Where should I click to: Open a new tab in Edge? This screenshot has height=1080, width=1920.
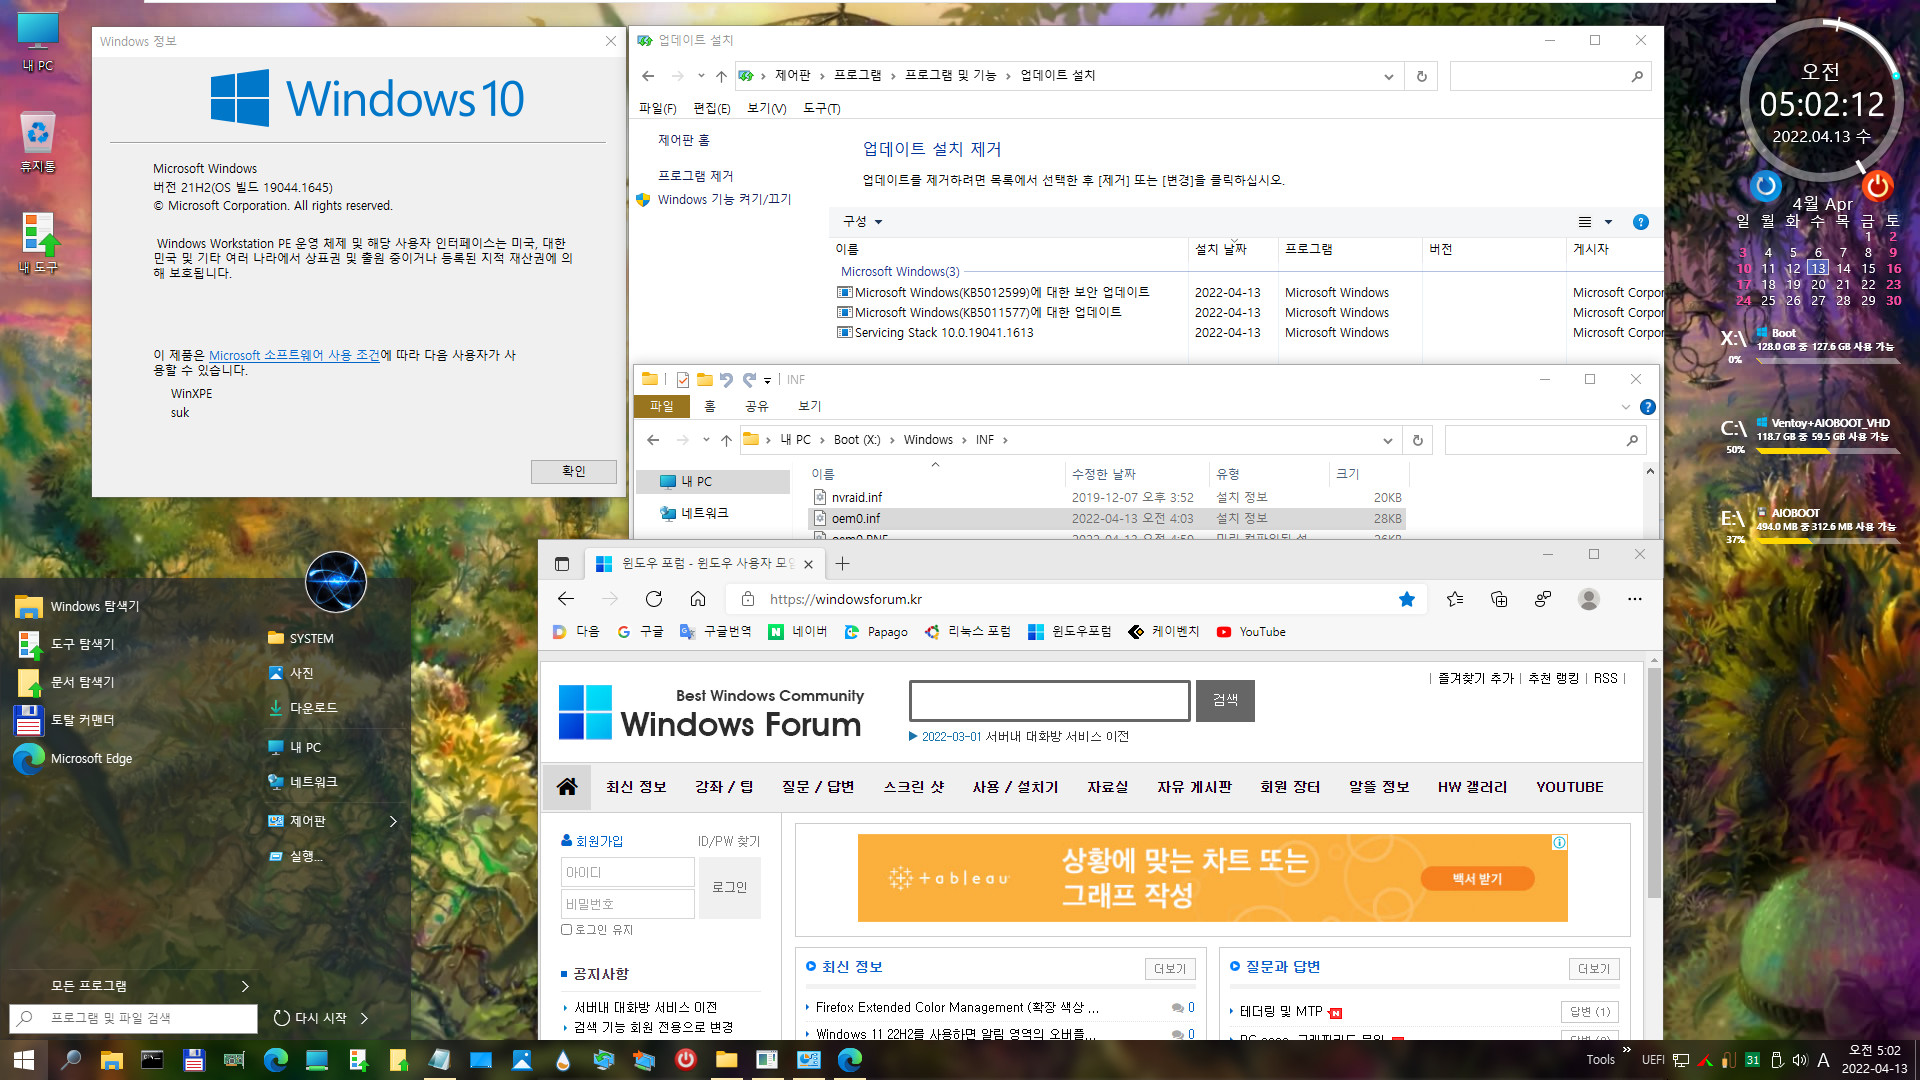pos(843,564)
